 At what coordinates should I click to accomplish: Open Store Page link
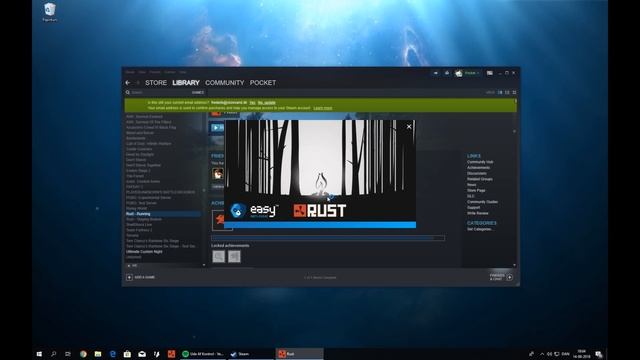pos(476,191)
